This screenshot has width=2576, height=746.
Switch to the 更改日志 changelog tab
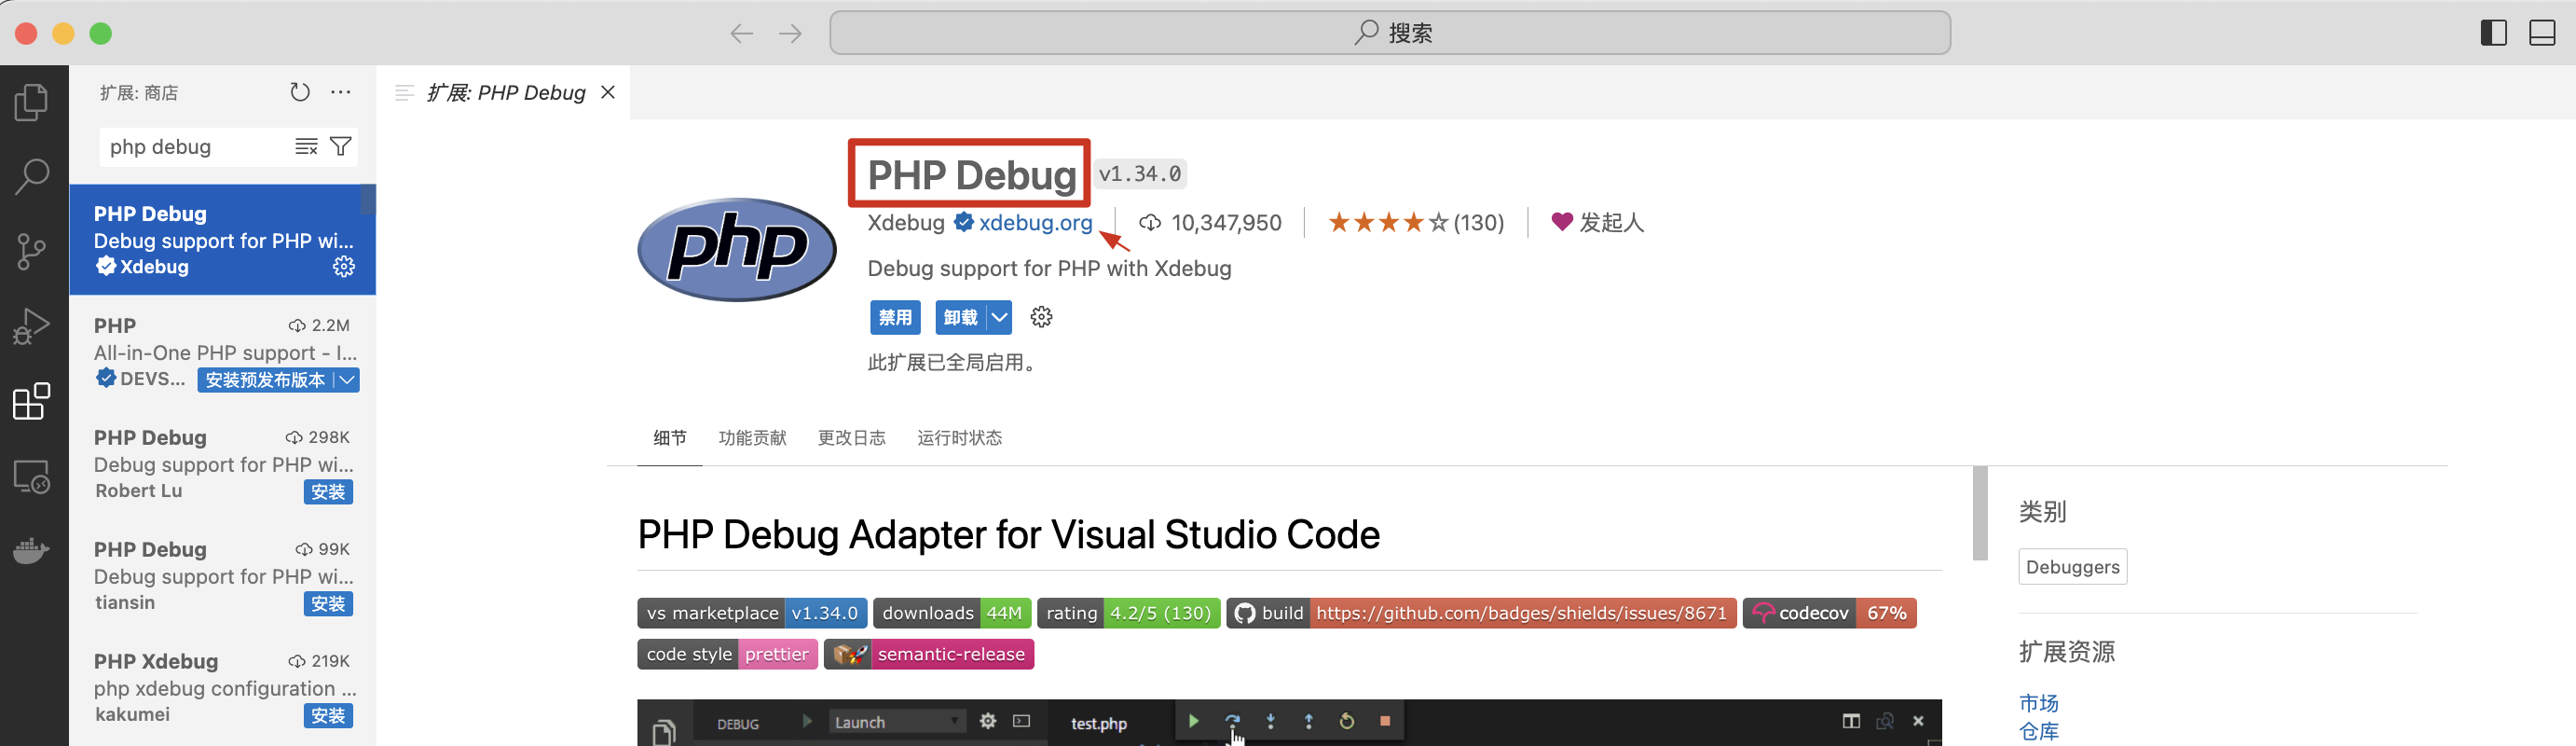point(852,438)
